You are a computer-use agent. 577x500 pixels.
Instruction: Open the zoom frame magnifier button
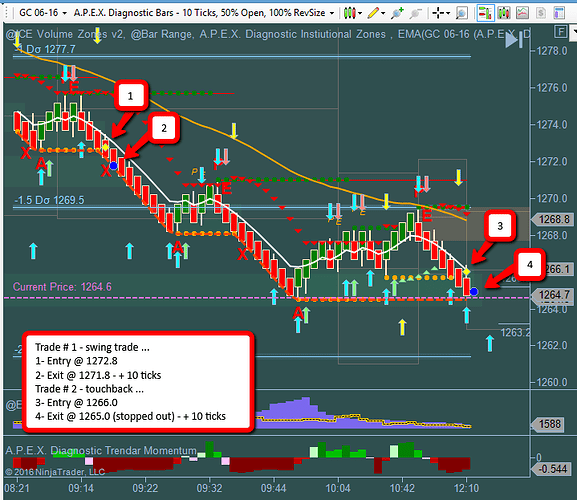461,13
